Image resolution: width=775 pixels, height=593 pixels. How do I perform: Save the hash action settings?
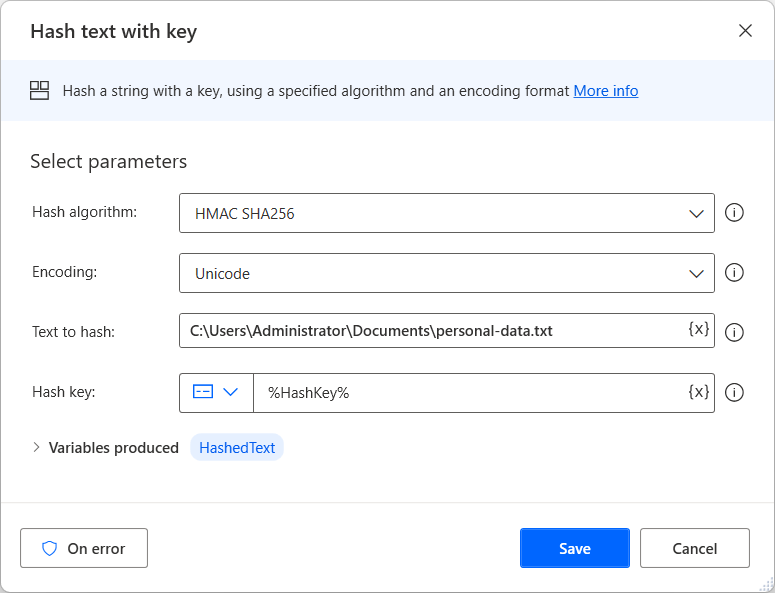click(x=574, y=548)
